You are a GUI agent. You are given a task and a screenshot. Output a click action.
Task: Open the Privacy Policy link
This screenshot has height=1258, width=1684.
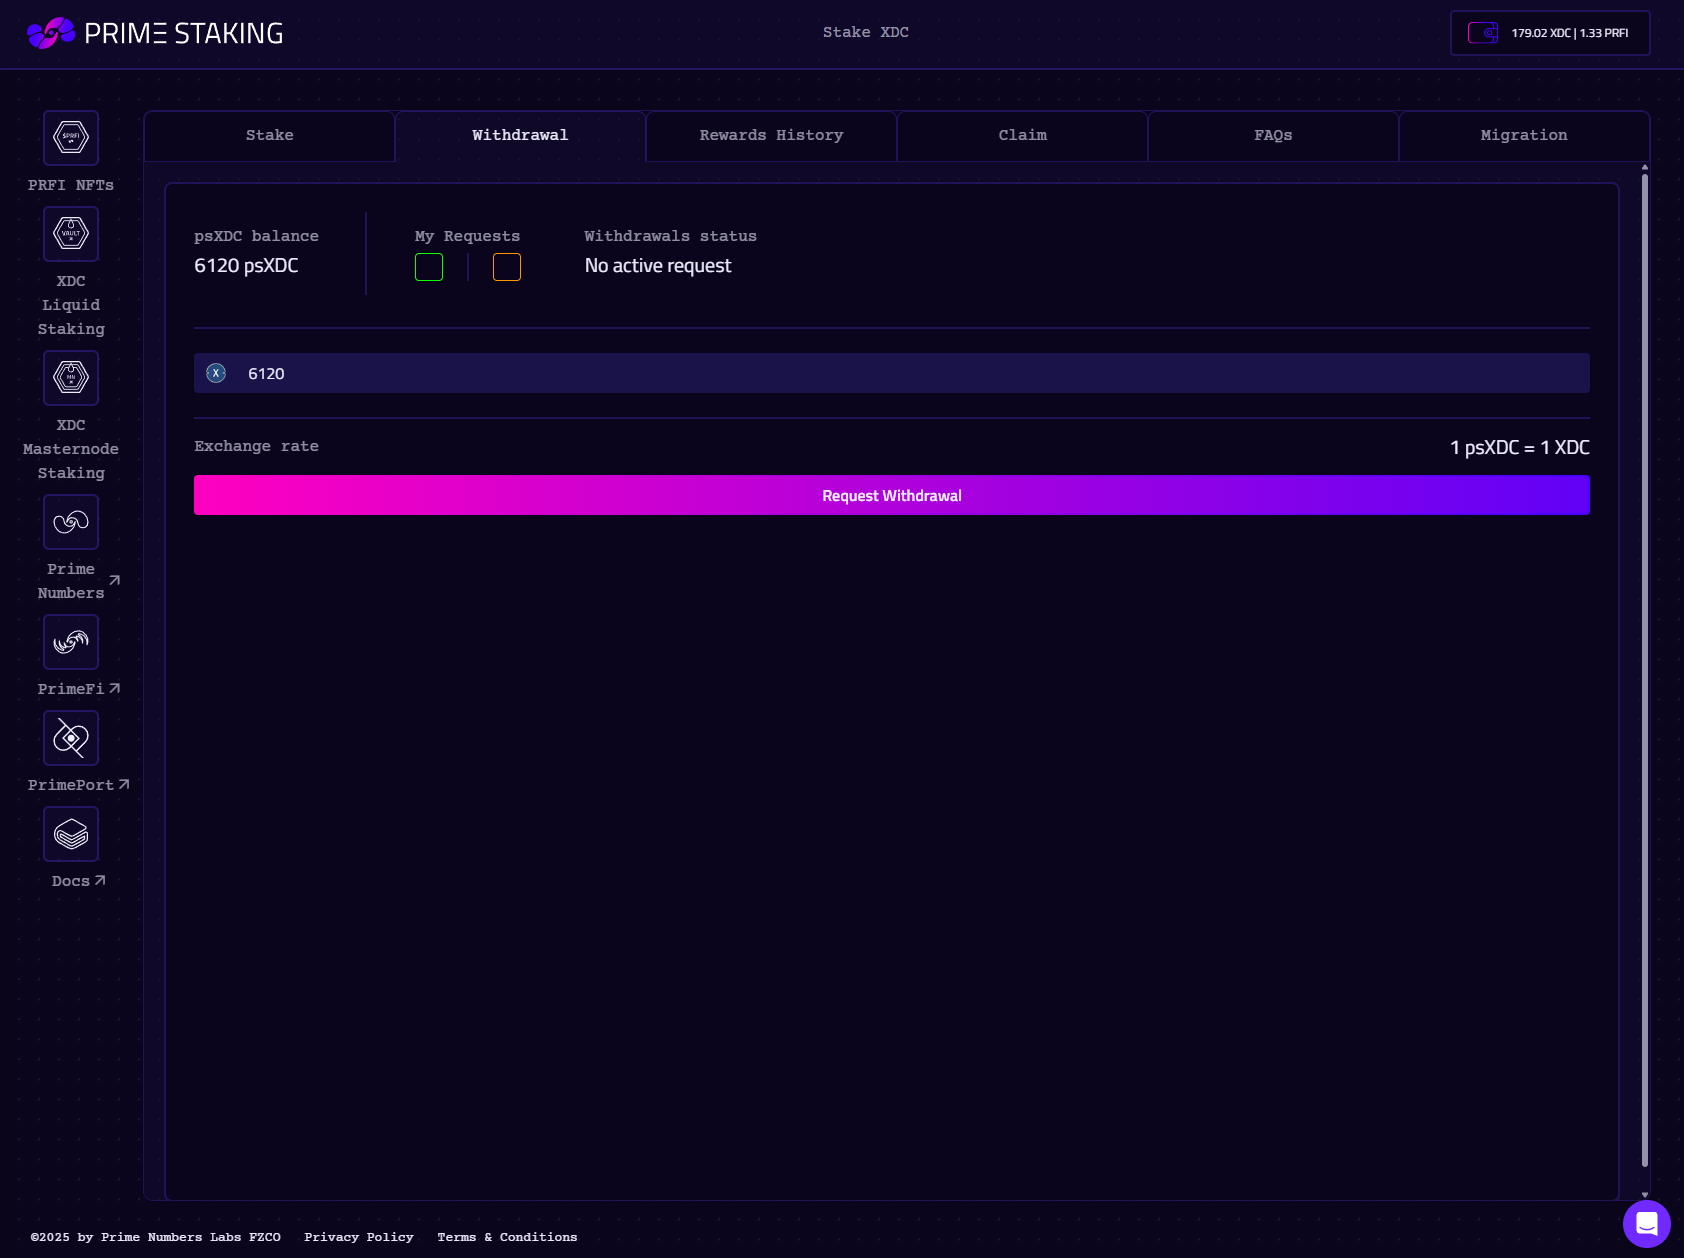[x=359, y=1237]
